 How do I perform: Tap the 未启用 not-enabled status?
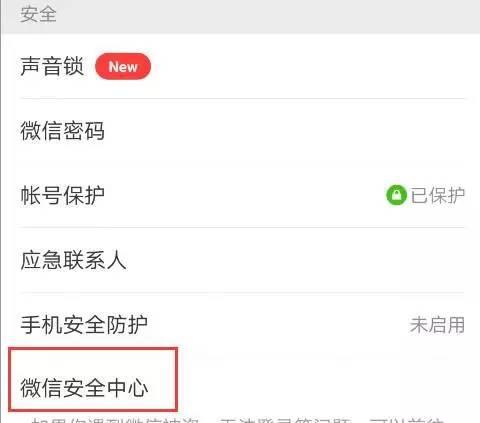point(437,325)
